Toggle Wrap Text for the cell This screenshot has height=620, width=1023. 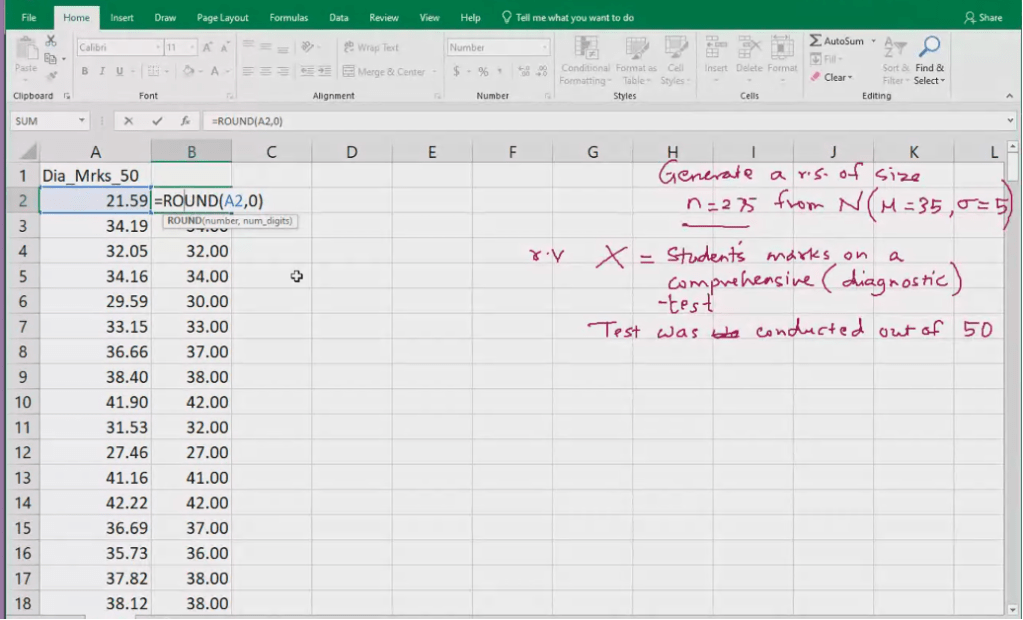coord(371,47)
